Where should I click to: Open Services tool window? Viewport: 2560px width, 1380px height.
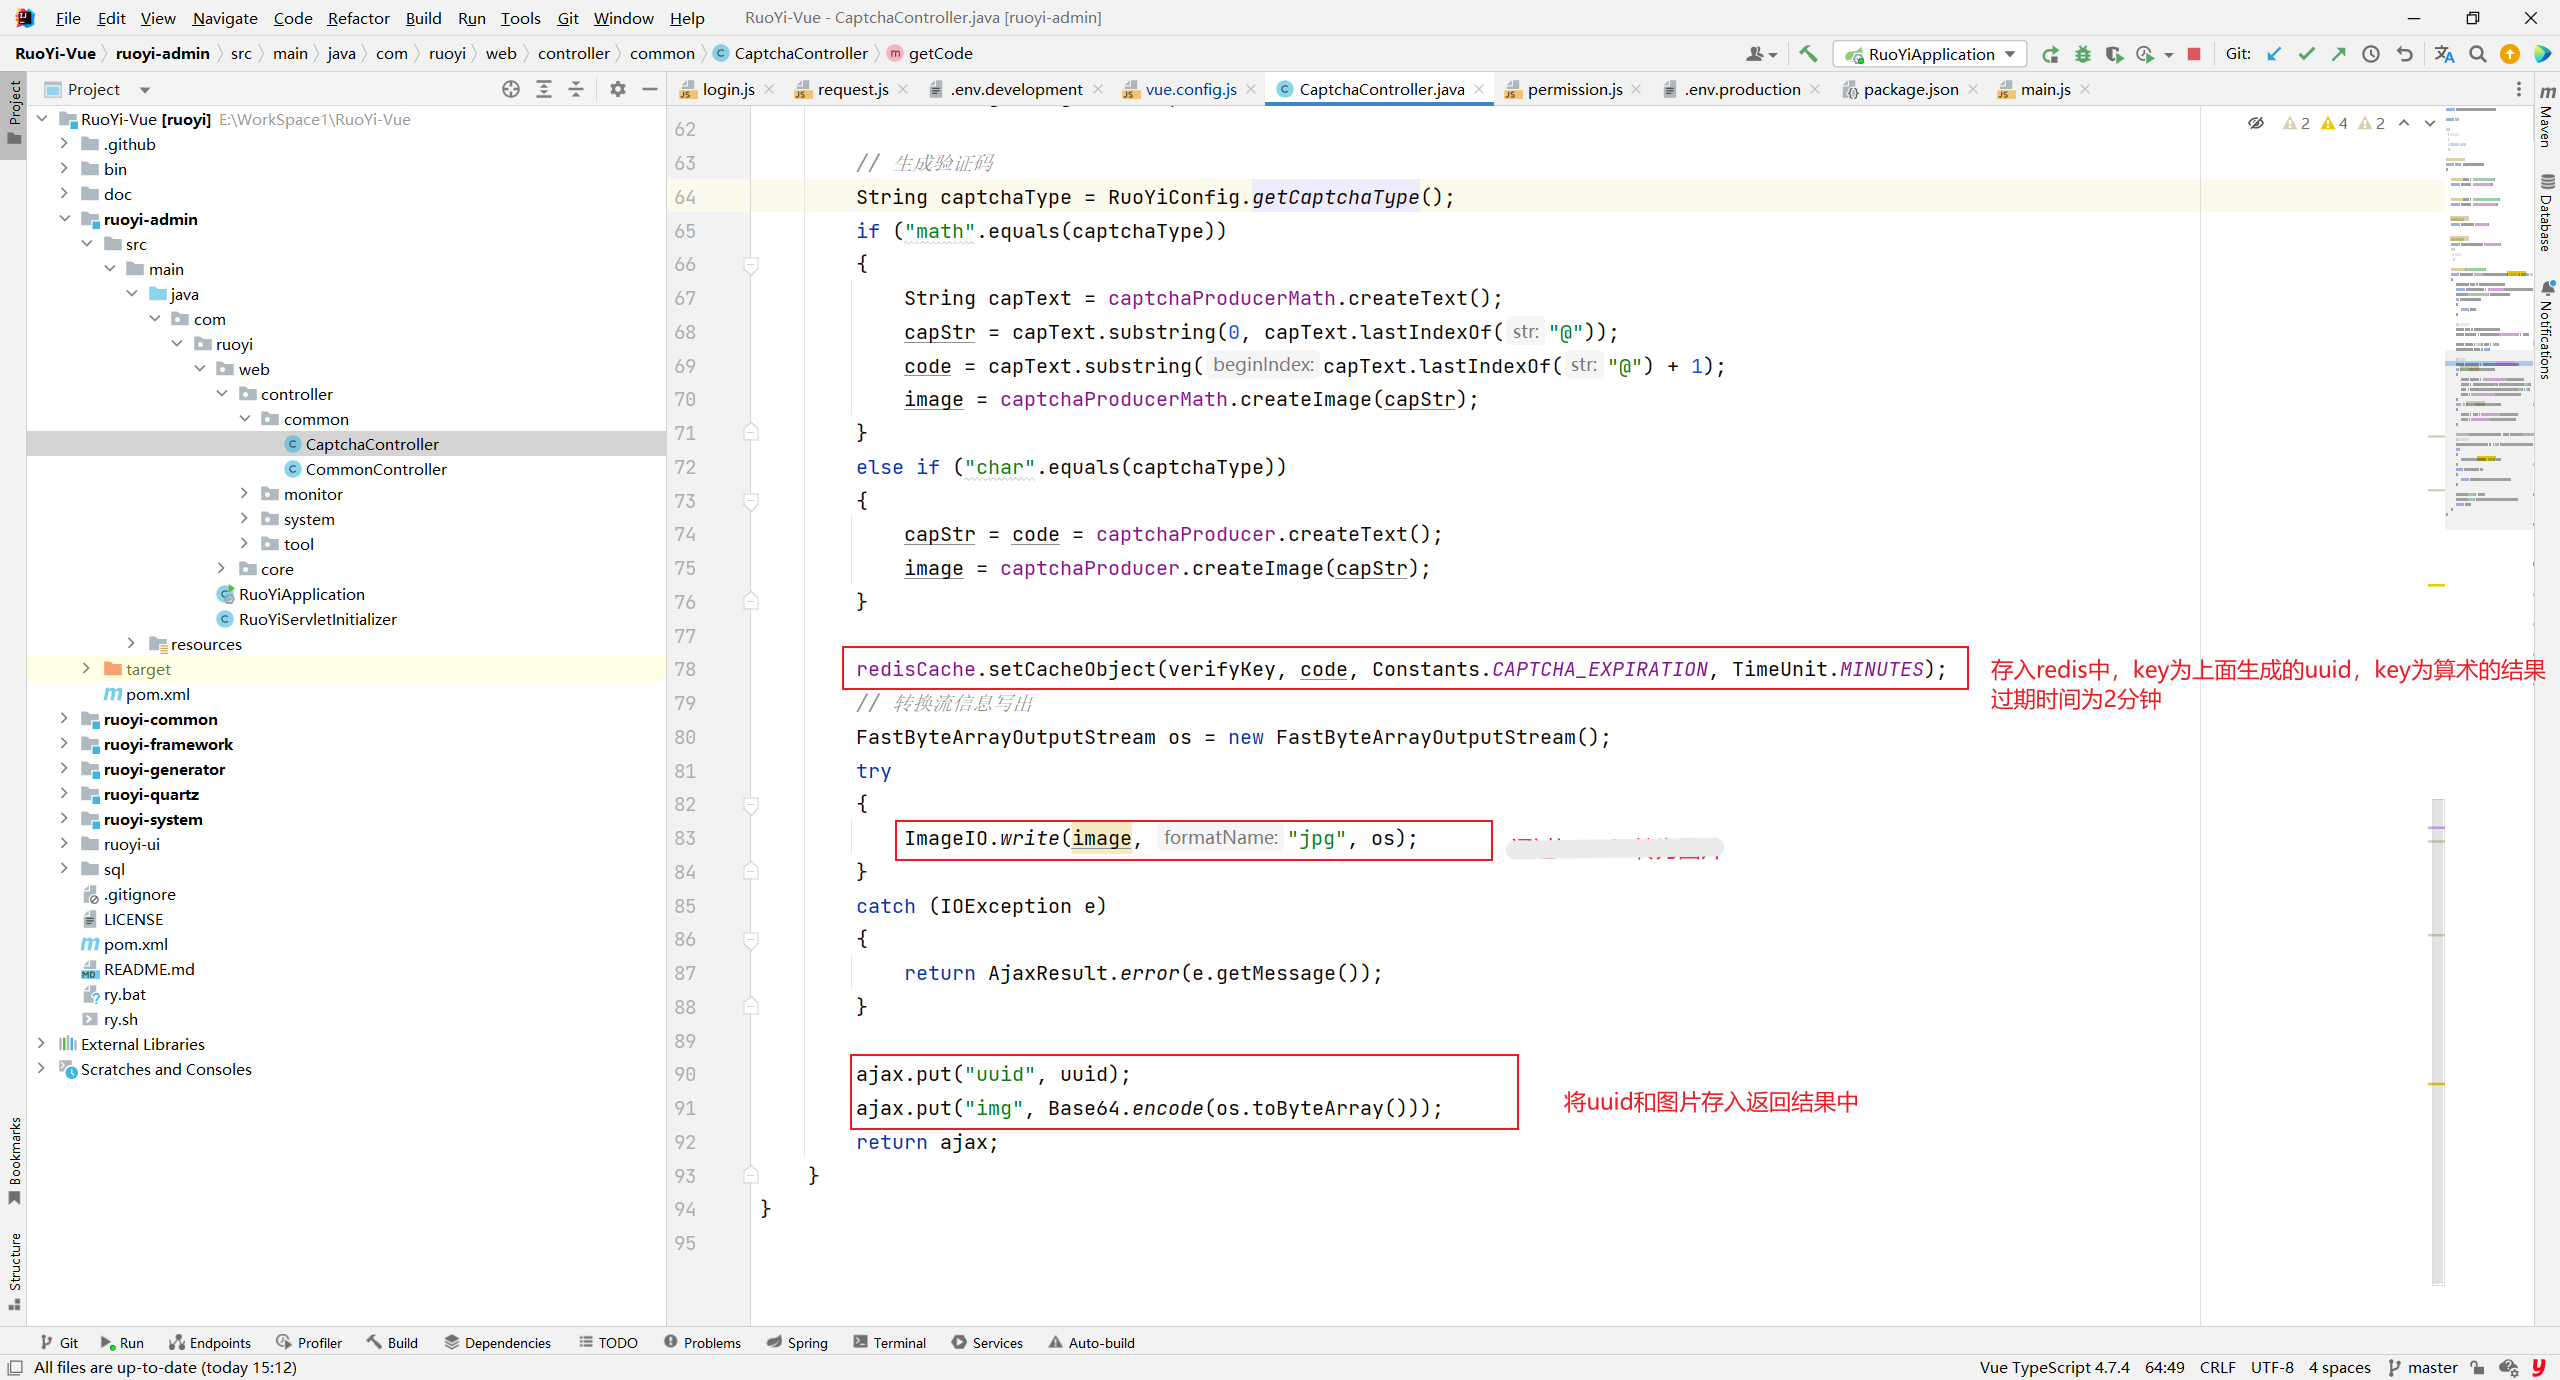(x=987, y=1343)
